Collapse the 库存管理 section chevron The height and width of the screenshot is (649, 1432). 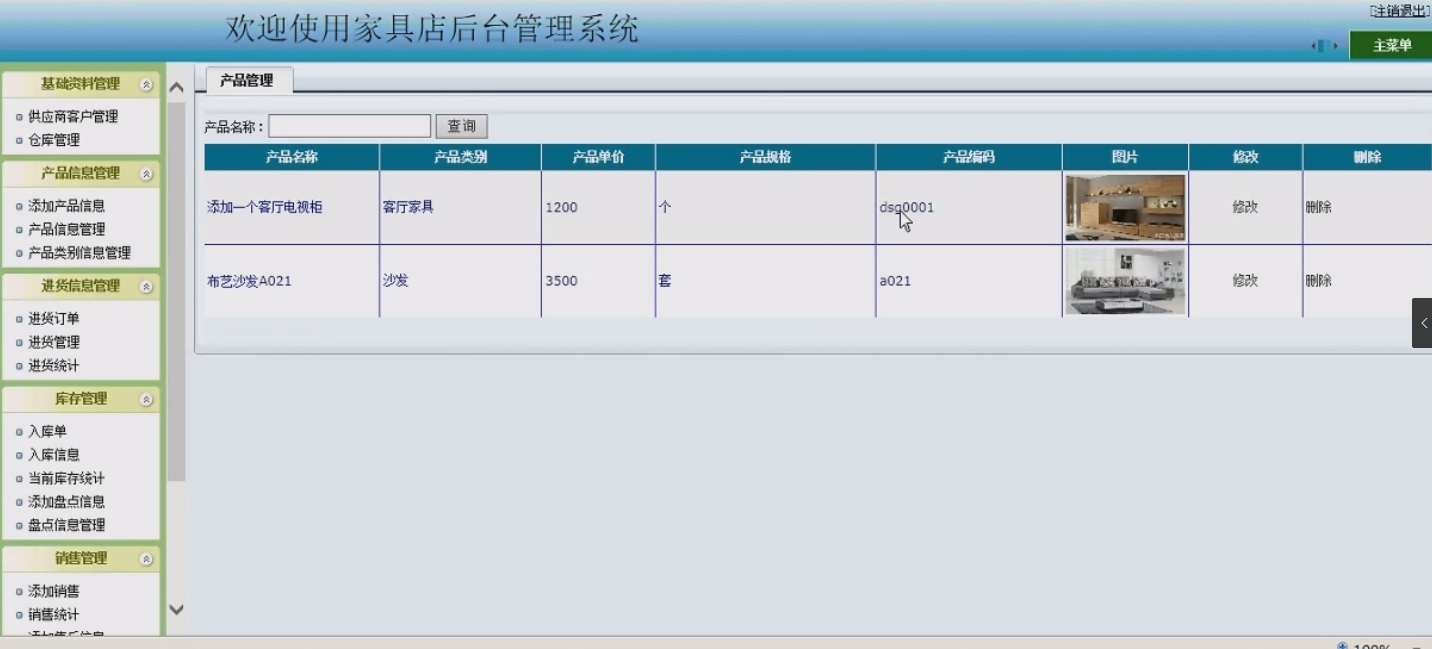coord(146,400)
